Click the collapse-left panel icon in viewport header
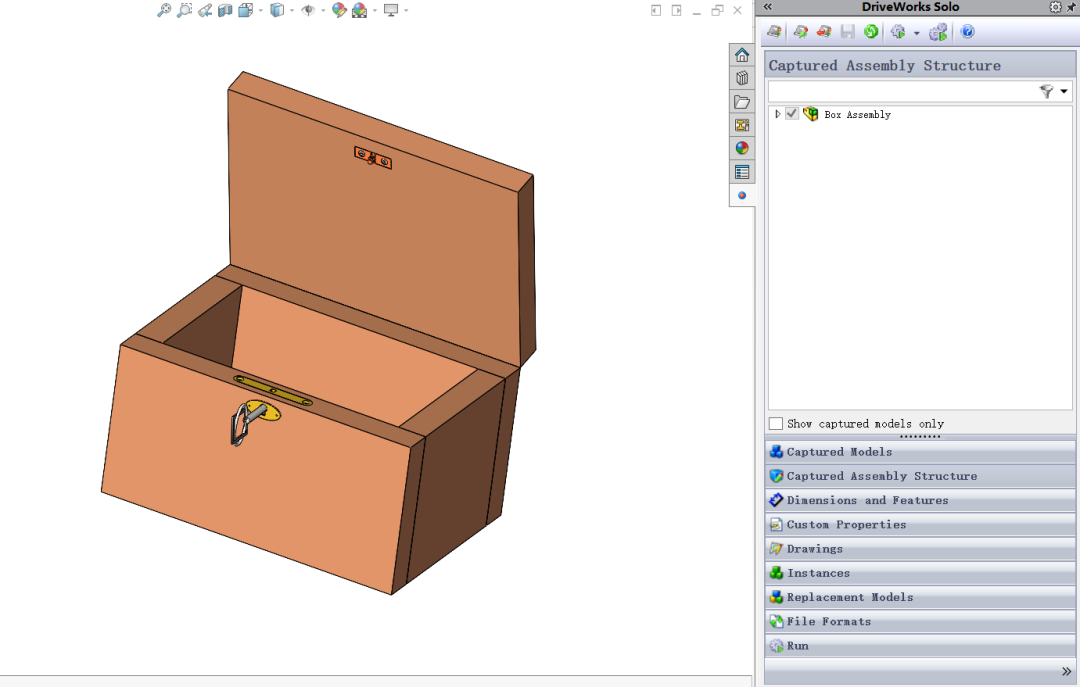Screen dimensions: 1080x687 click(656, 10)
